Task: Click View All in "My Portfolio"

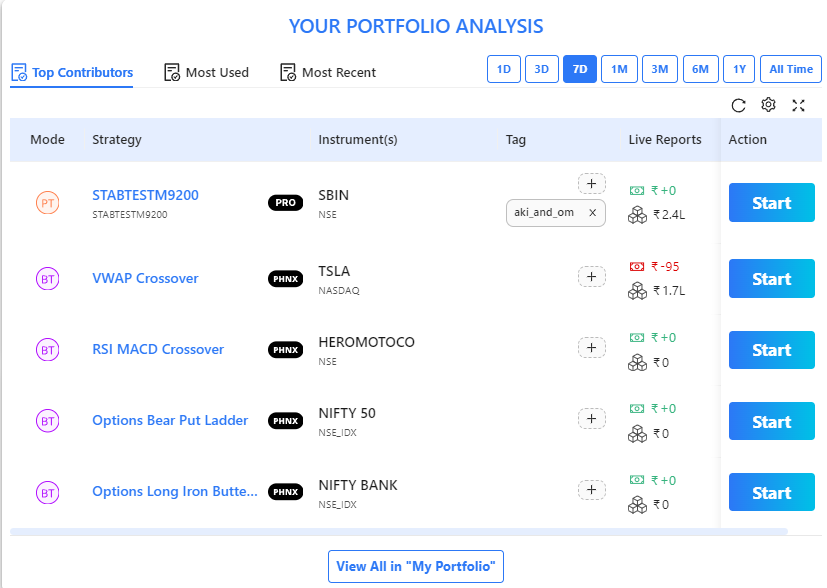Action: [x=415, y=566]
